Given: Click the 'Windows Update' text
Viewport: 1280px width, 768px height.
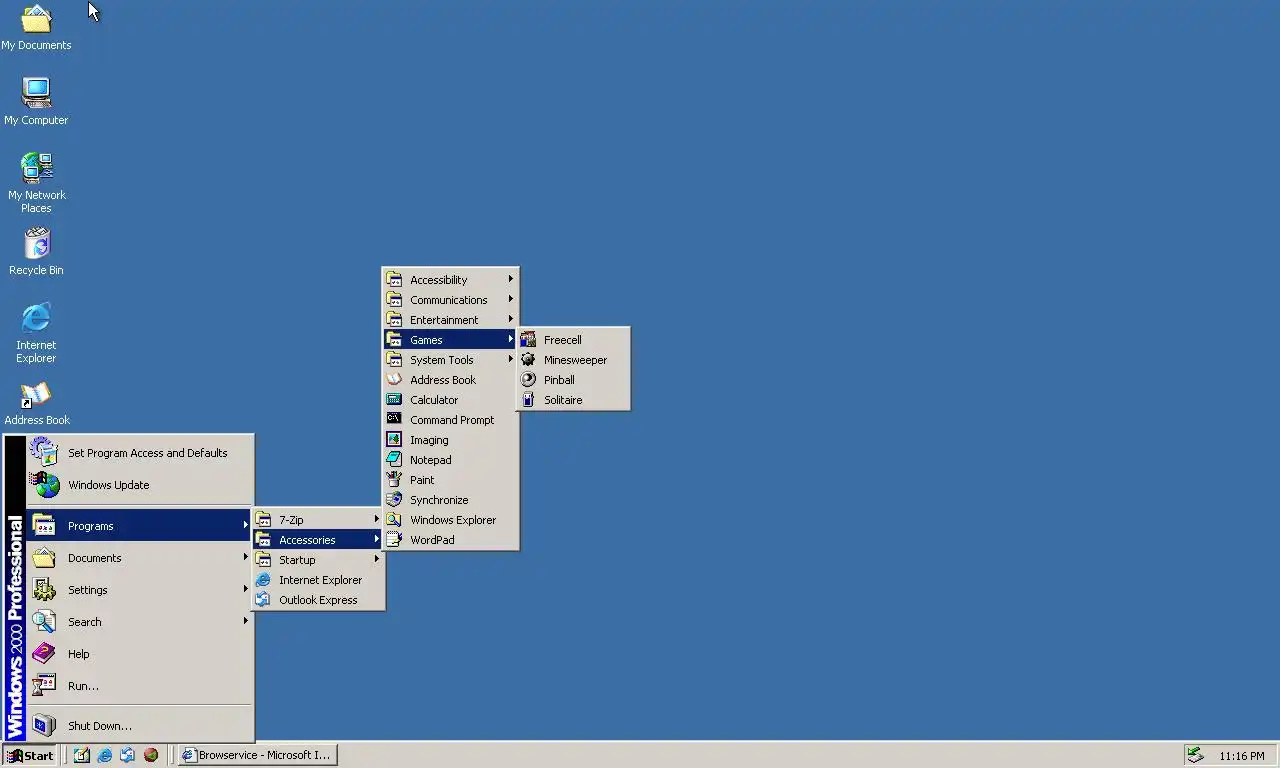Looking at the screenshot, I should click(109, 485).
